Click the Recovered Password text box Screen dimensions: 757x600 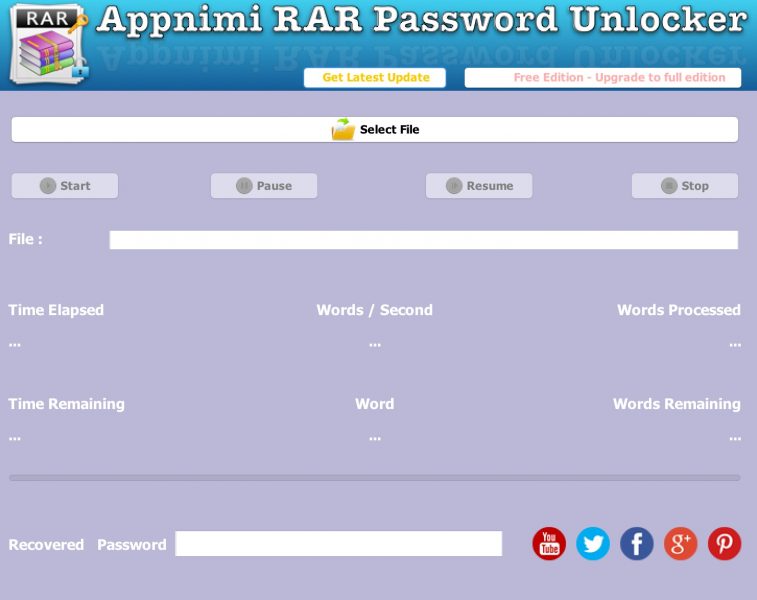(339, 544)
